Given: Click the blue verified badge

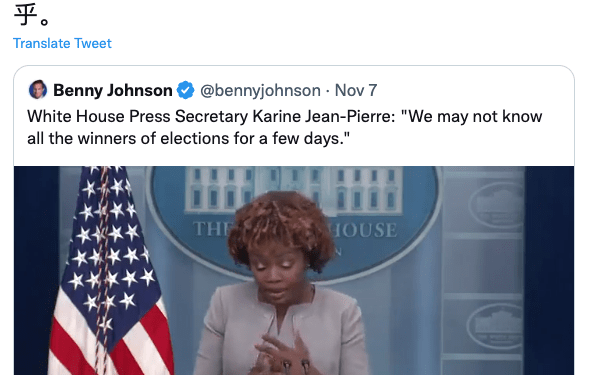Looking at the screenshot, I should (x=185, y=90).
